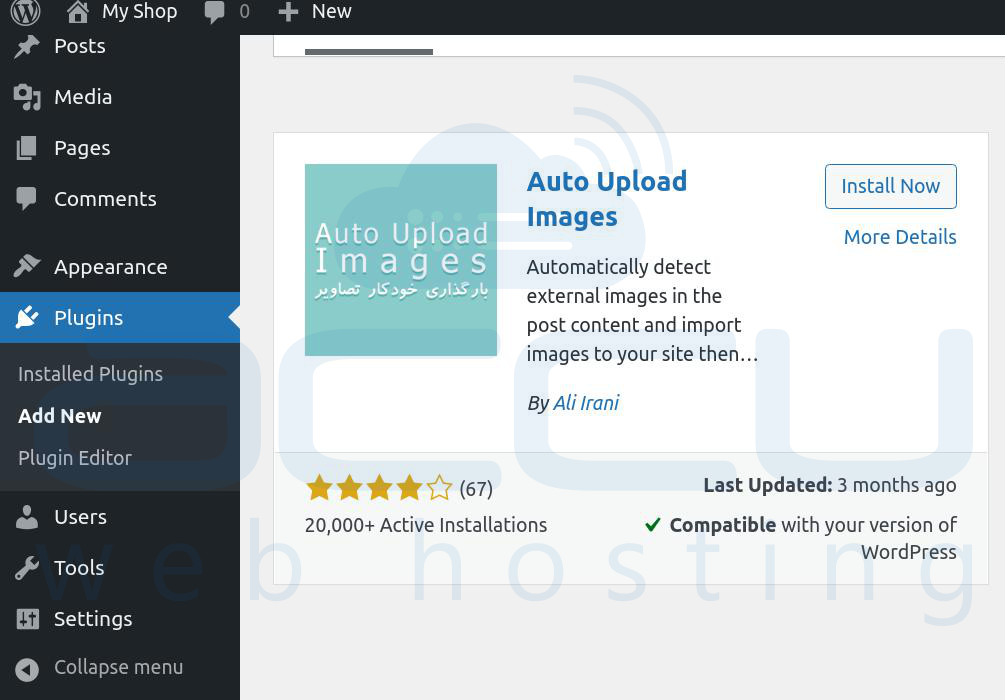Click the Appearance paintbrush icon
1005x700 pixels.
click(27, 266)
